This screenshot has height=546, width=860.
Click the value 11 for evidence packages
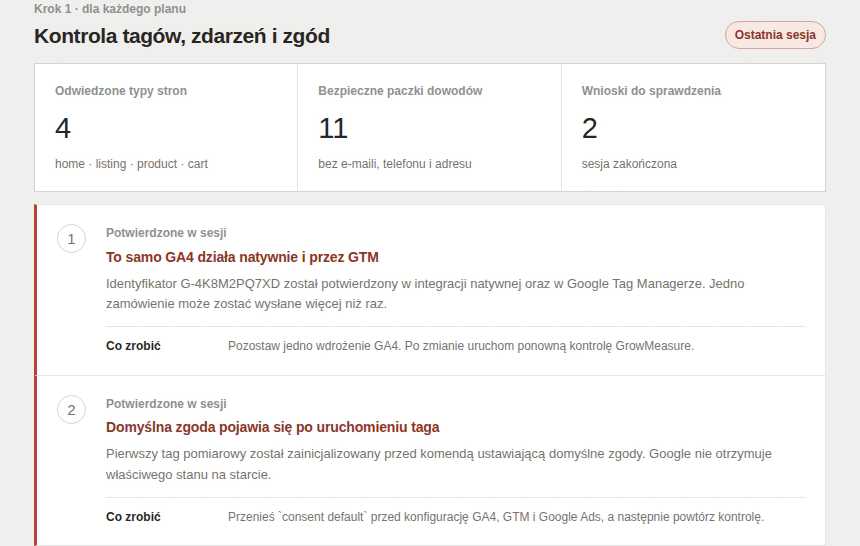pos(333,128)
